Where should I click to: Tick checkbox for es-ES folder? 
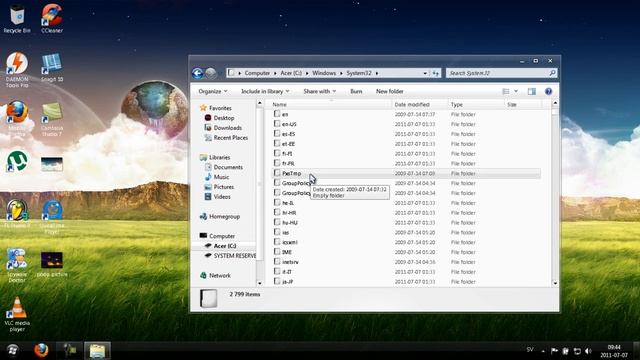pos(277,133)
